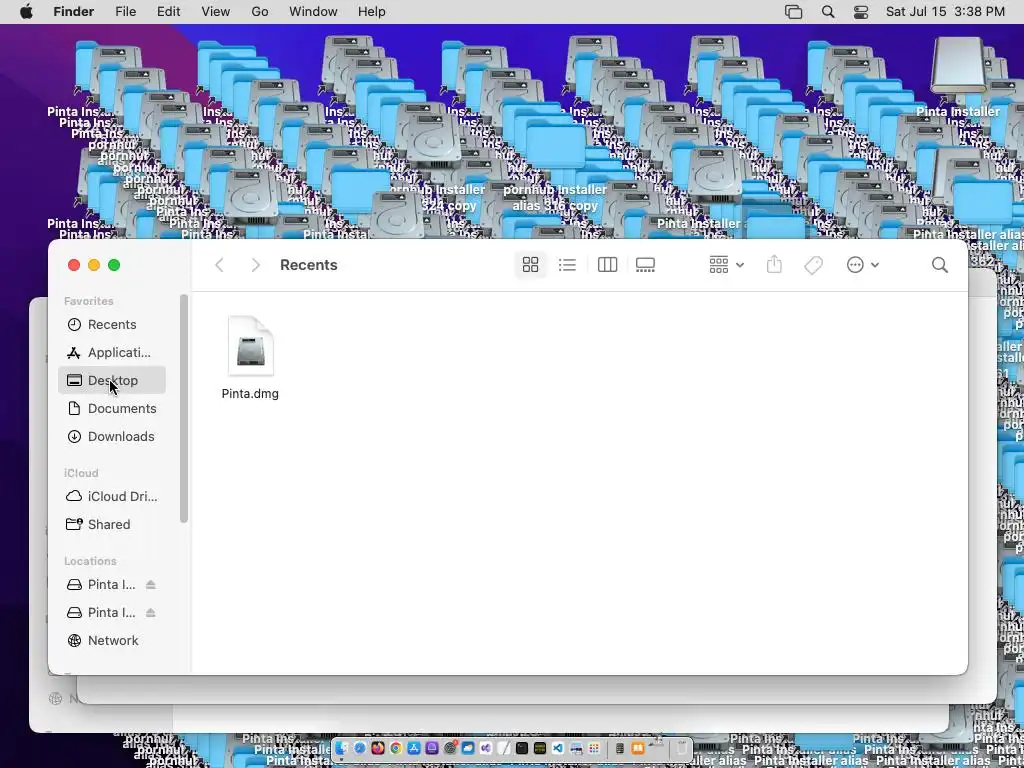Open the File menu
The image size is (1024, 768).
tap(125, 12)
